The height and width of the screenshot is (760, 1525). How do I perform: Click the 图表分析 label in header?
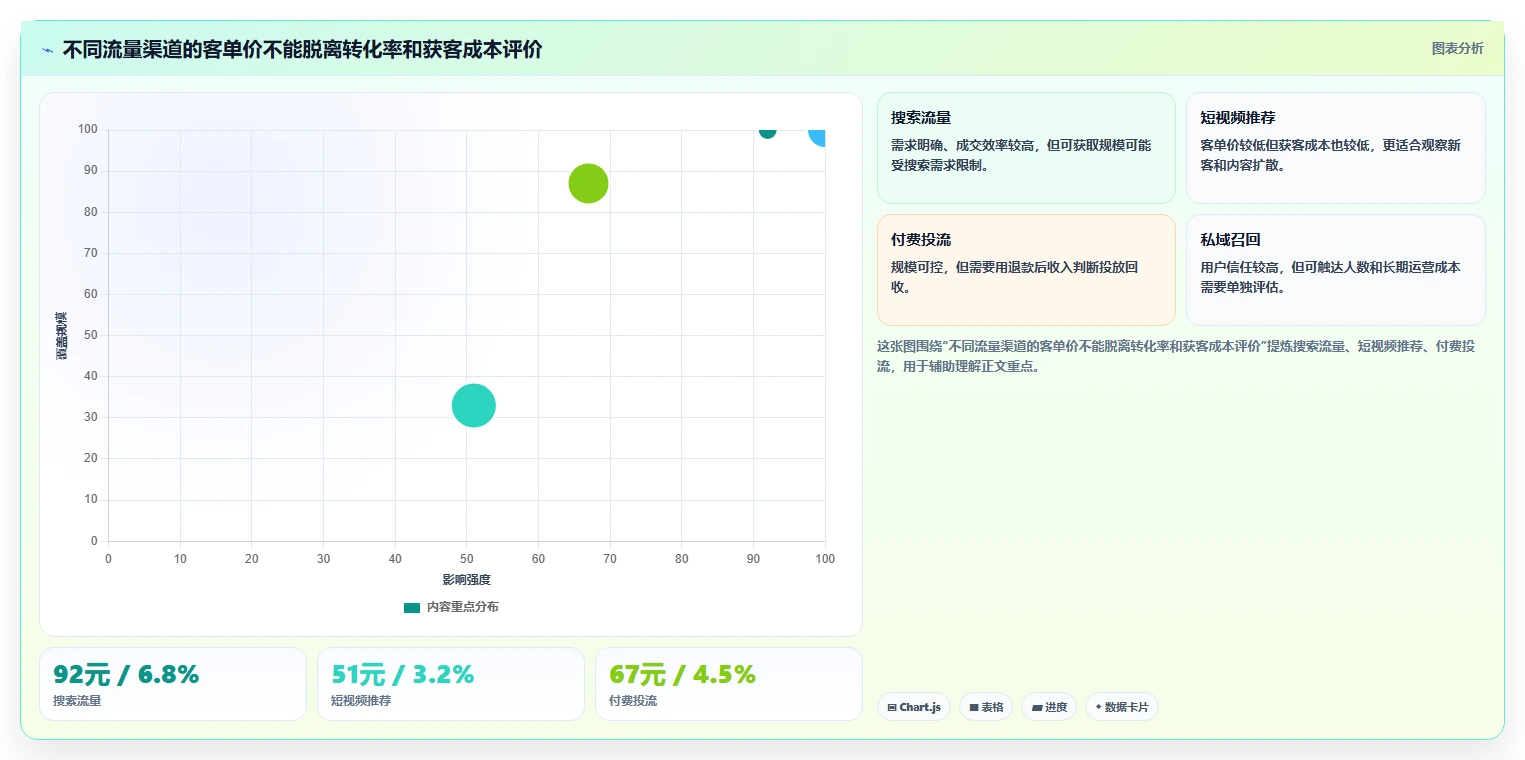pos(1457,48)
